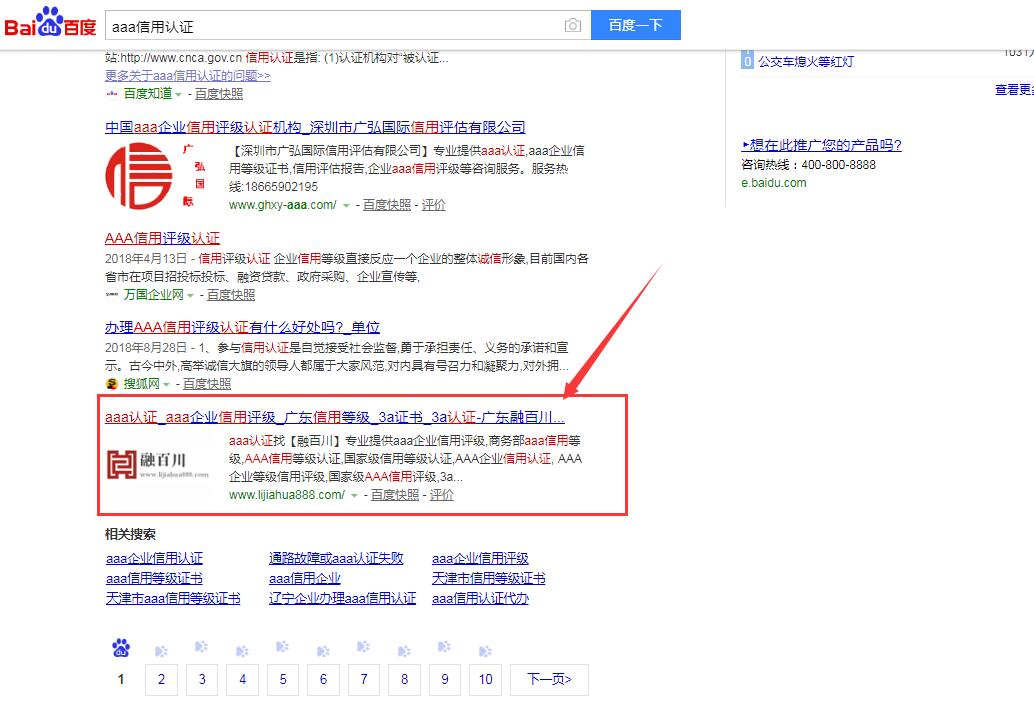The width and height of the screenshot is (1034, 709).
Task: Open 想在此推广您的产品吗 link
Action: pos(821,145)
